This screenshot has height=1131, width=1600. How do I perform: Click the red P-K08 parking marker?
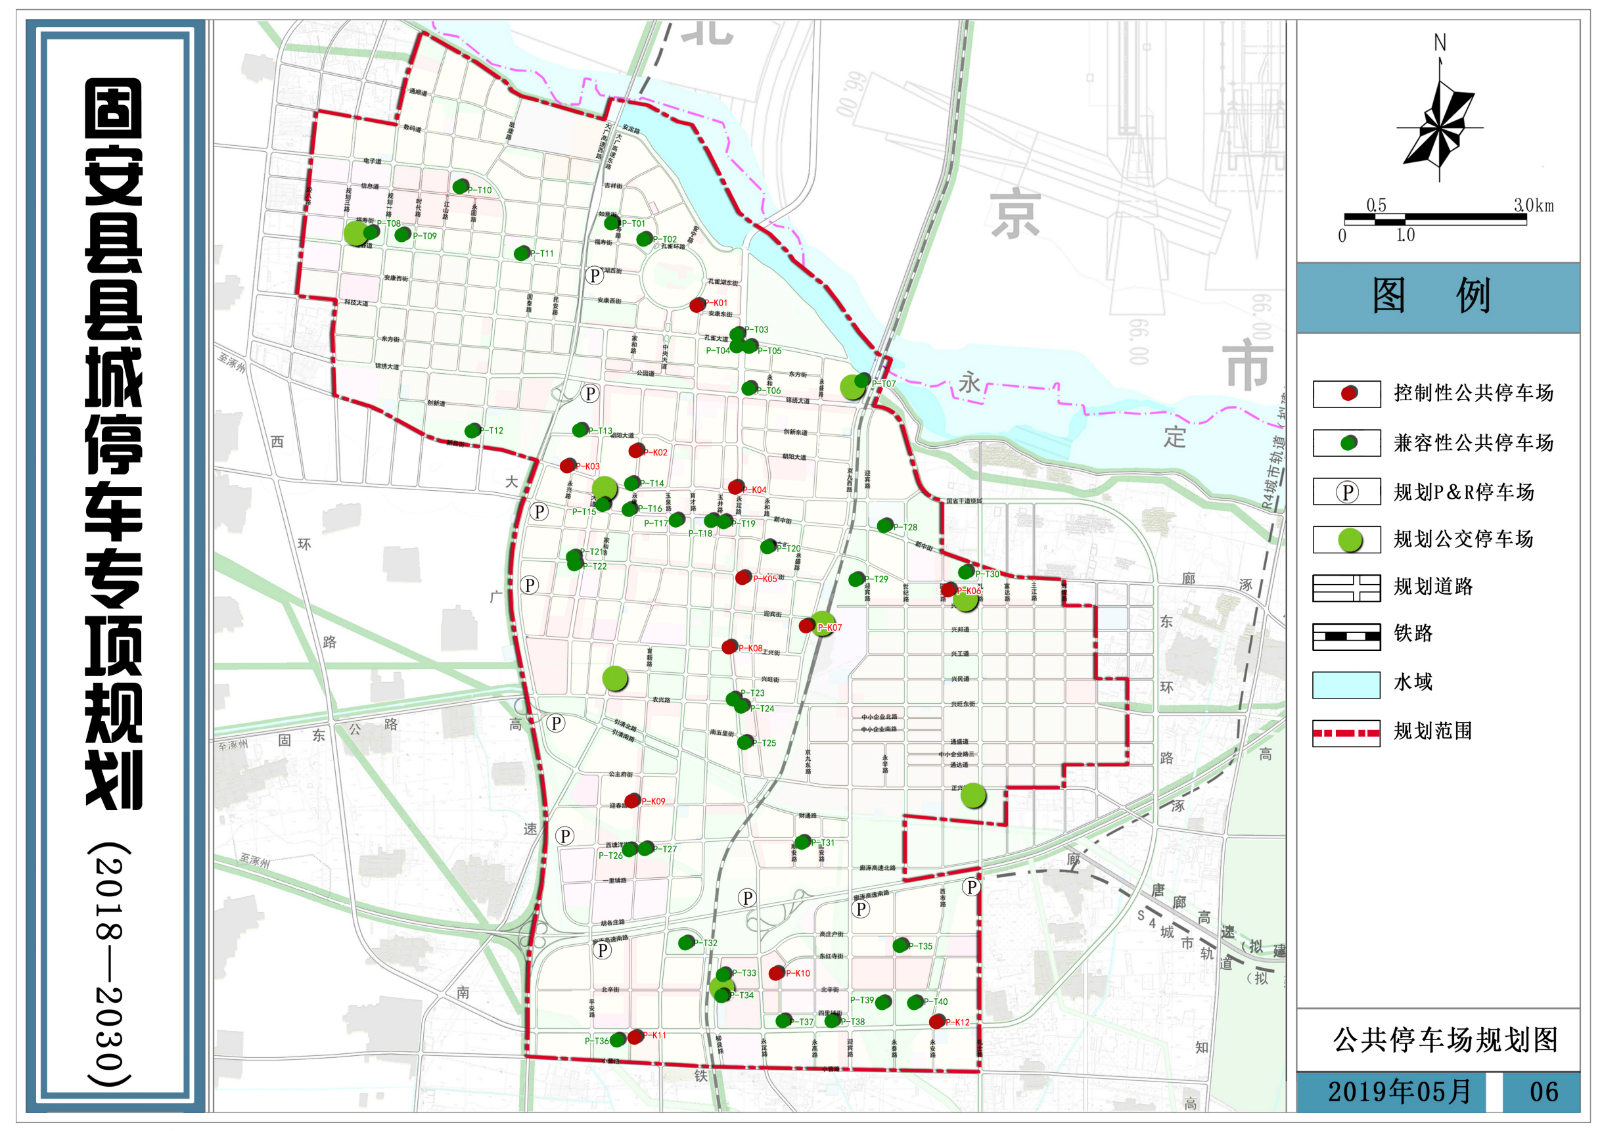point(730,647)
